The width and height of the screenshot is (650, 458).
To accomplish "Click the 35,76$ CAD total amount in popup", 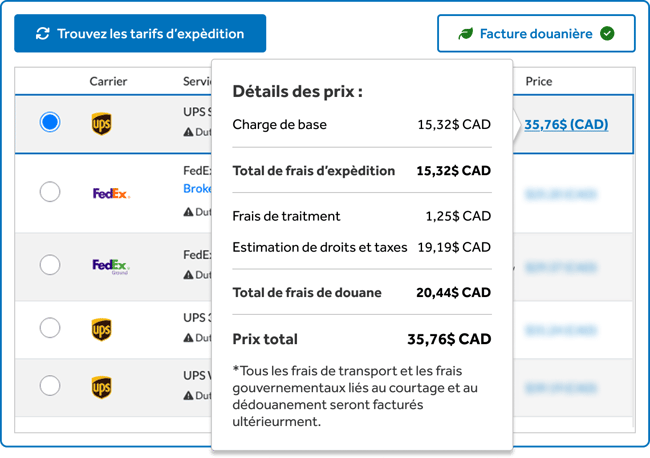I will (449, 339).
